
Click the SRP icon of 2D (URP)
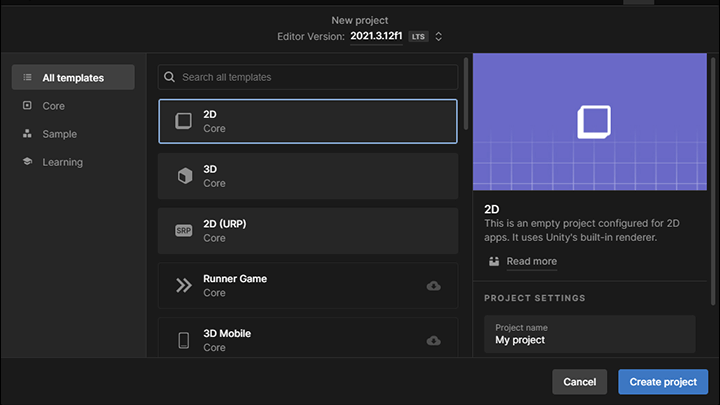[183, 231]
